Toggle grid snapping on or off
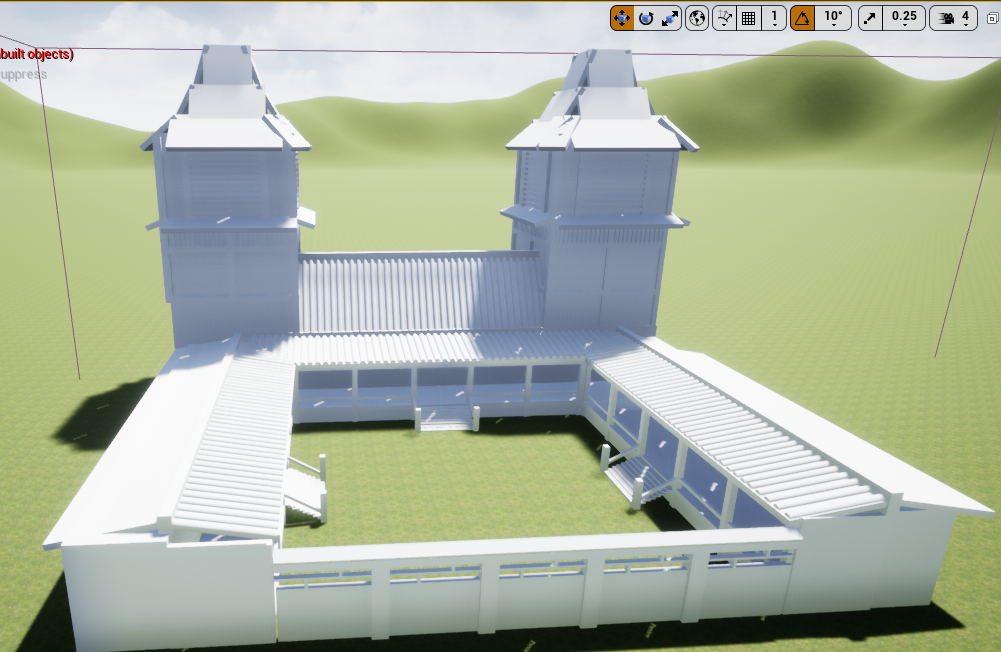Viewport: 1001px width, 652px height. 748,18
